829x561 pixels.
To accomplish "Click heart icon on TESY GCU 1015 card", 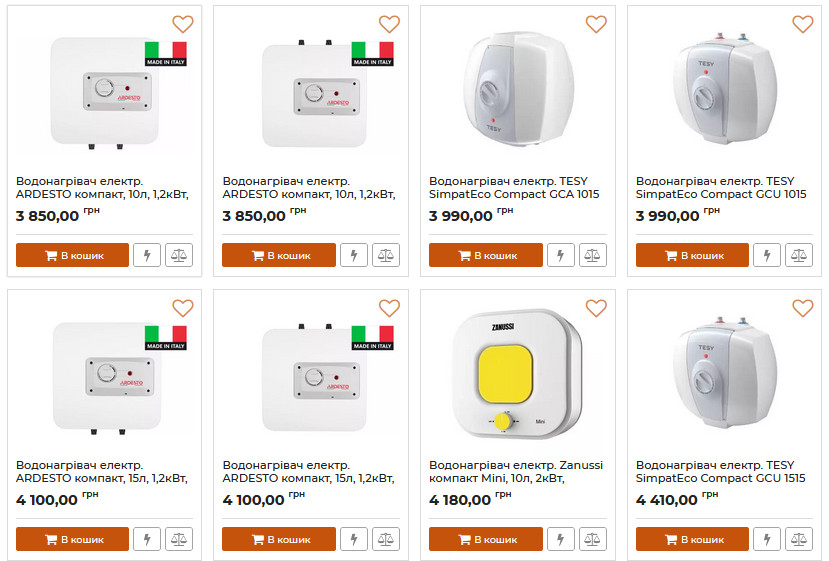I will tap(802, 24).
